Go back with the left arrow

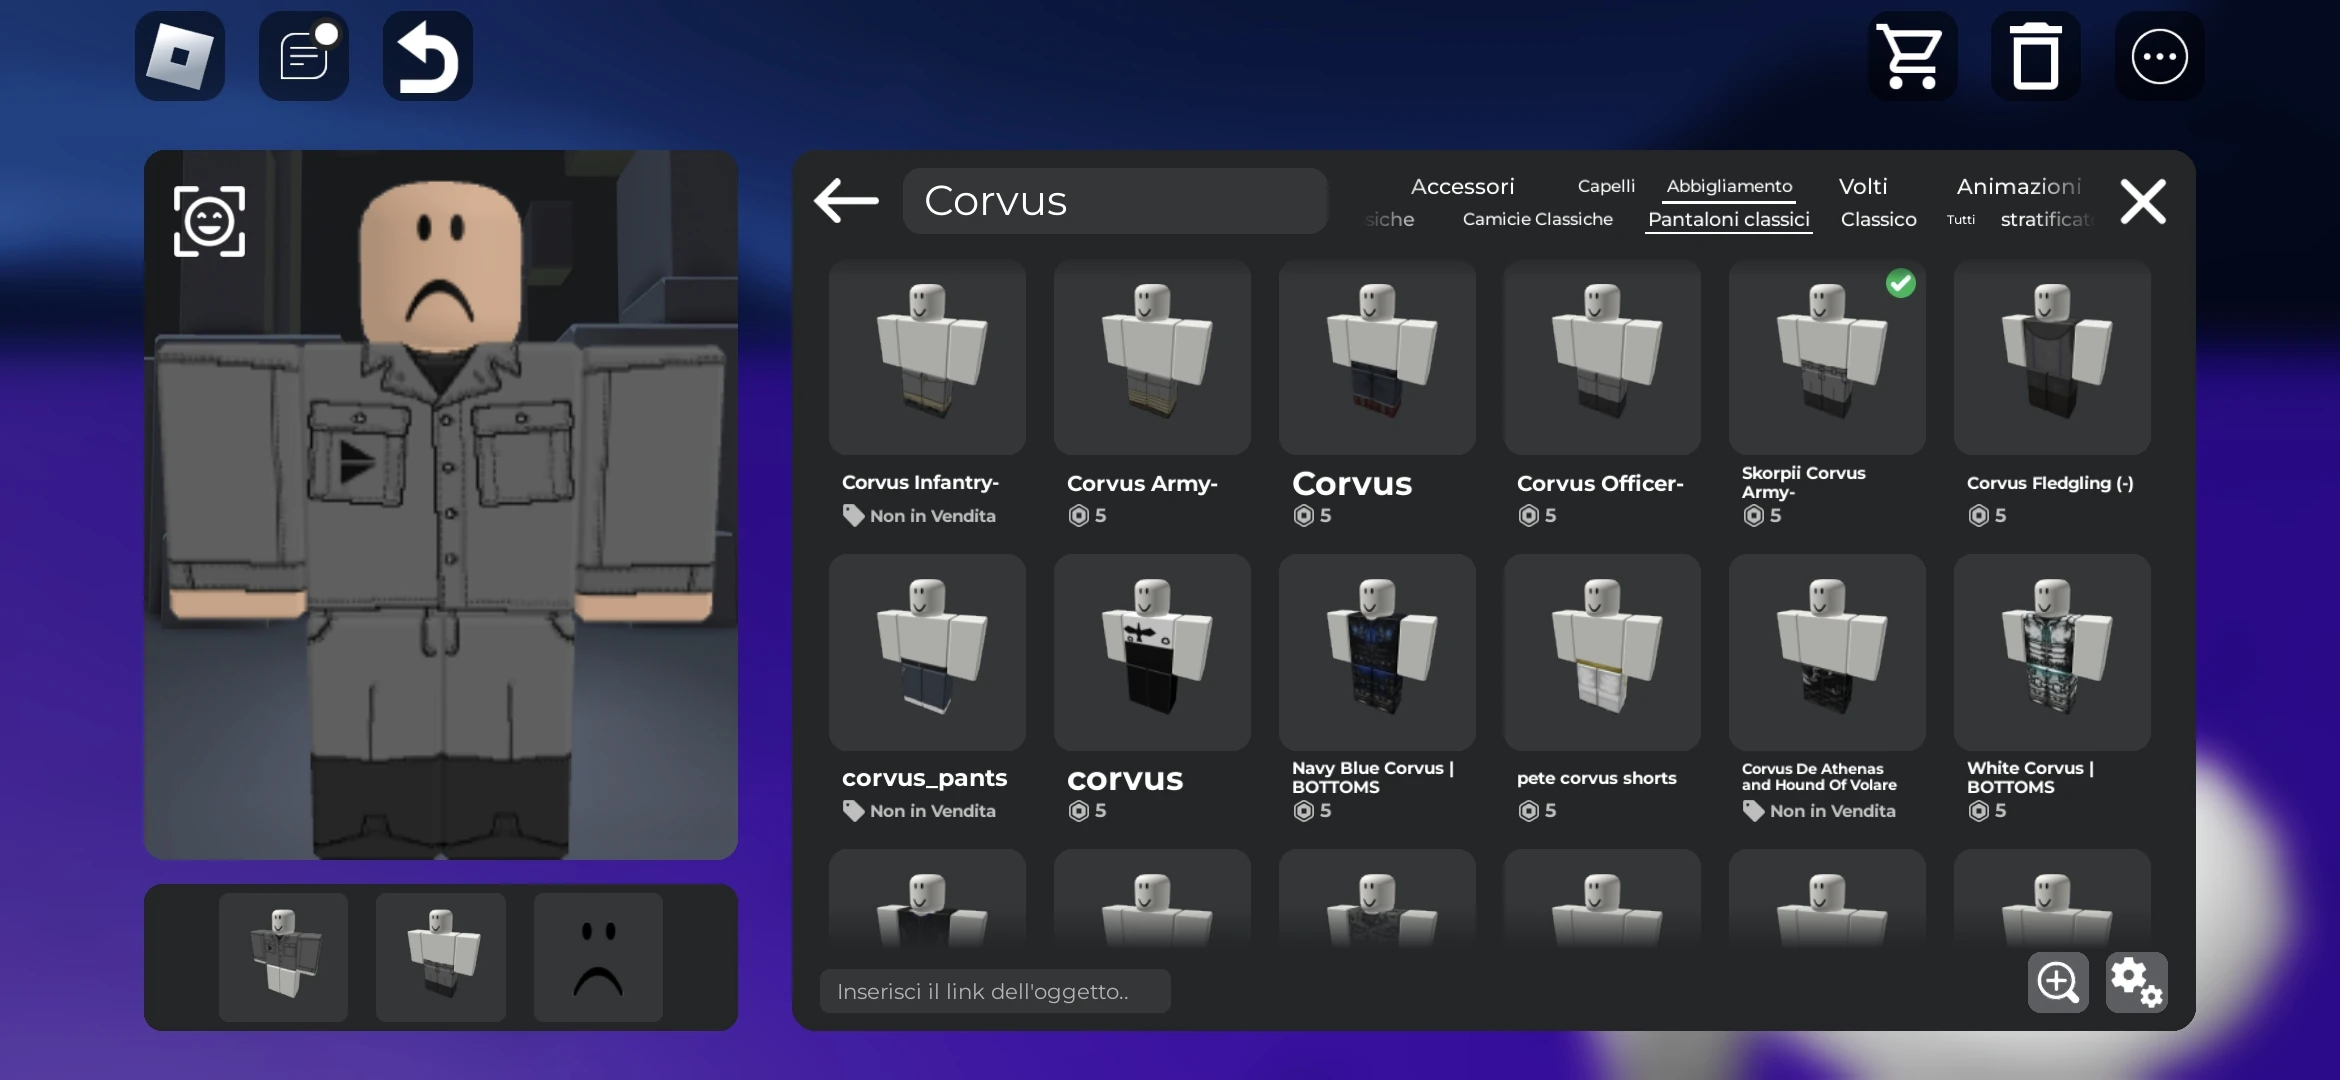click(x=846, y=201)
